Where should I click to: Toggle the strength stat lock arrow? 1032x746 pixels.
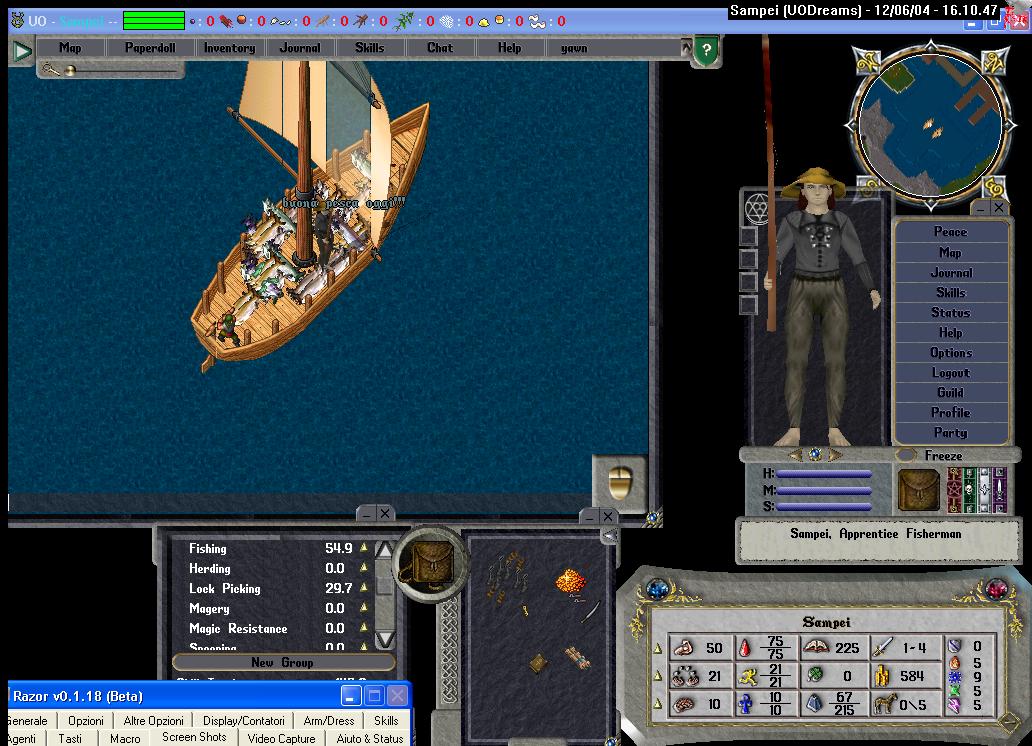[658, 648]
